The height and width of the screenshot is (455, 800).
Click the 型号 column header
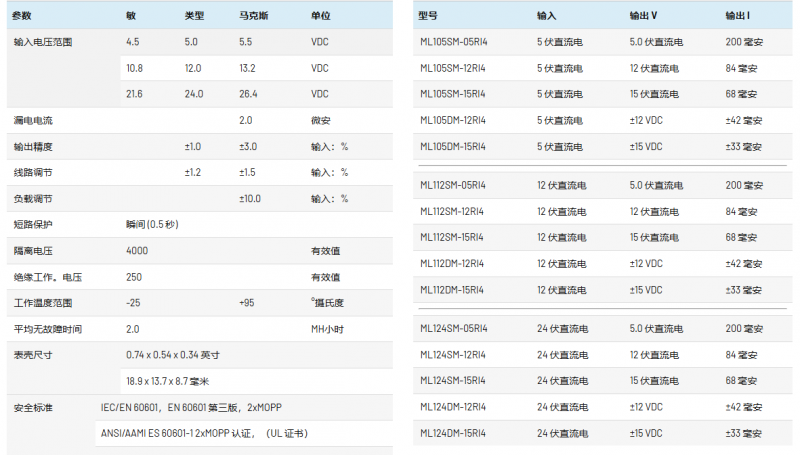(428, 16)
